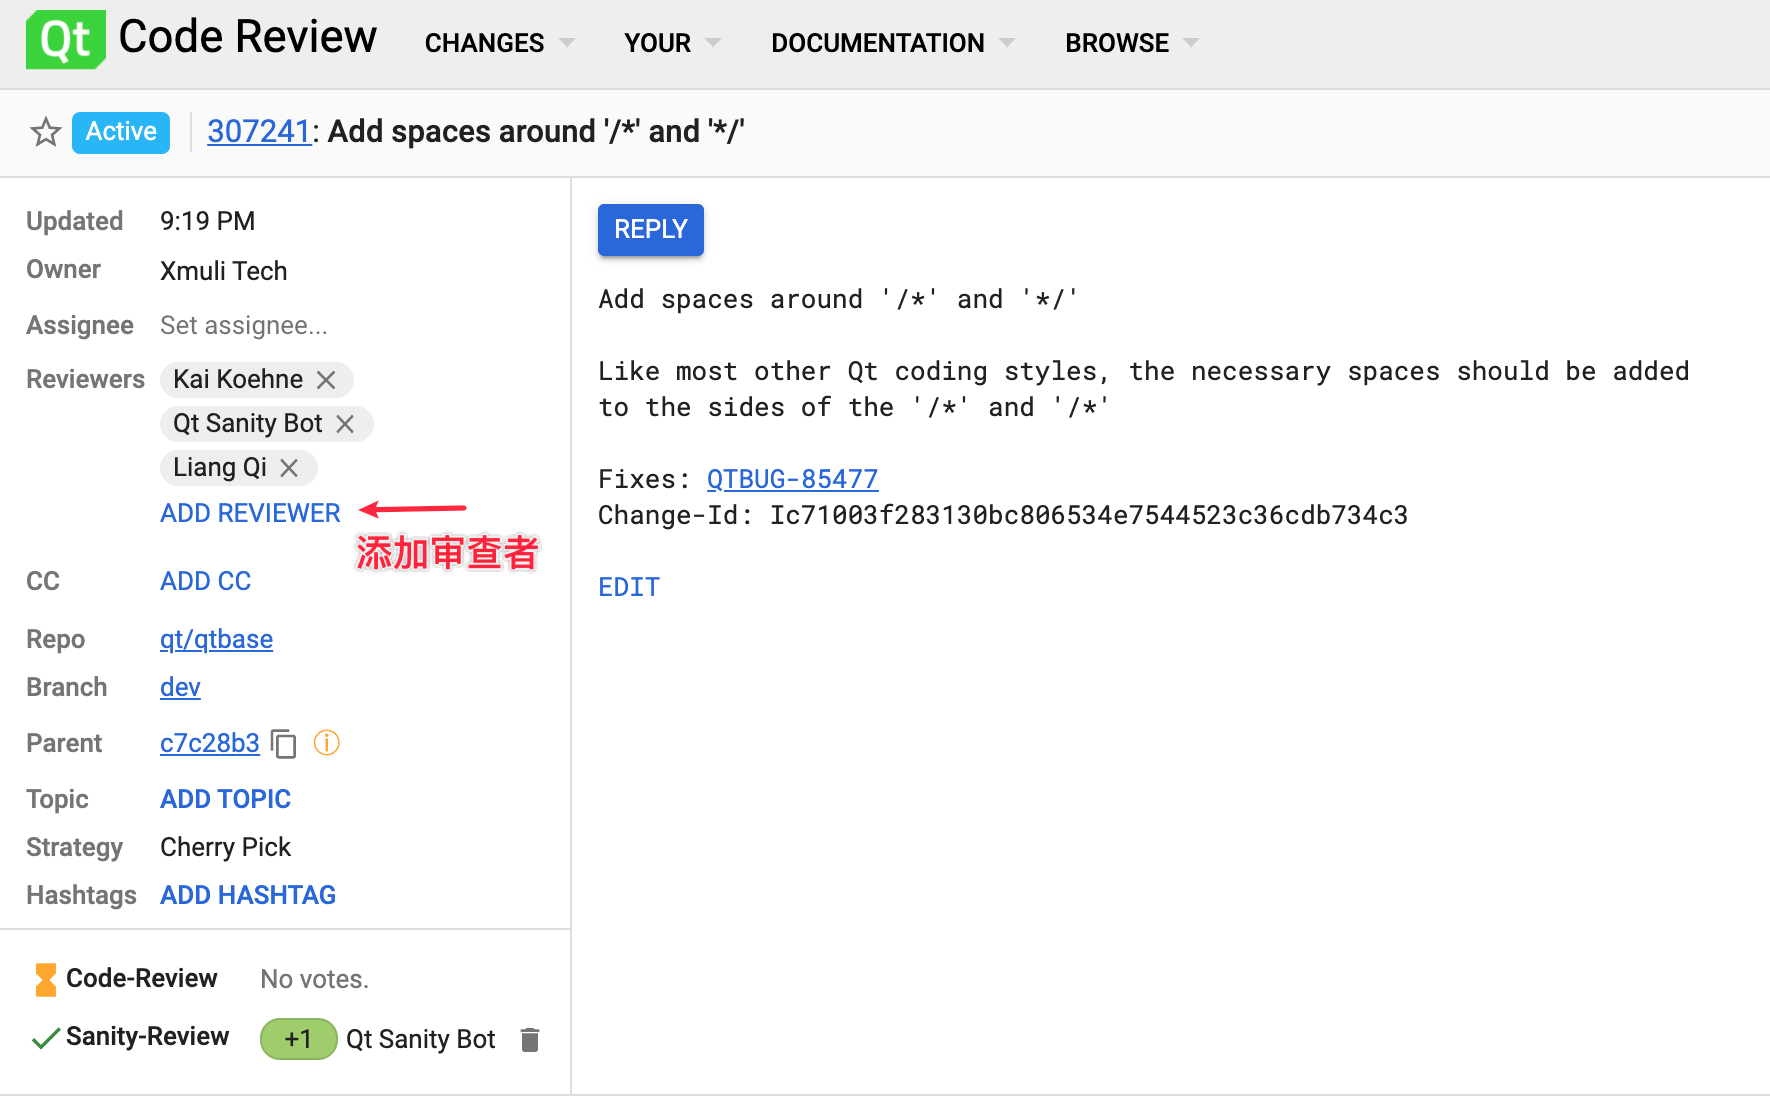Click the Active status badge
Screen dimensions: 1770x1096
tap(121, 132)
